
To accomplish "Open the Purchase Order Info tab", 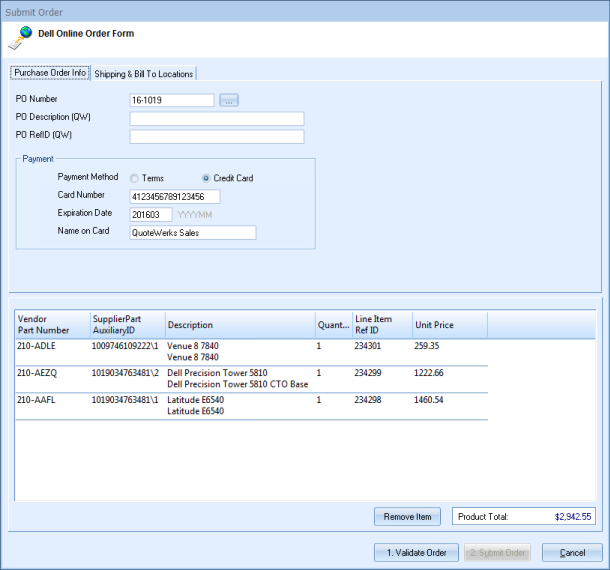I will pyautogui.click(x=50, y=74).
